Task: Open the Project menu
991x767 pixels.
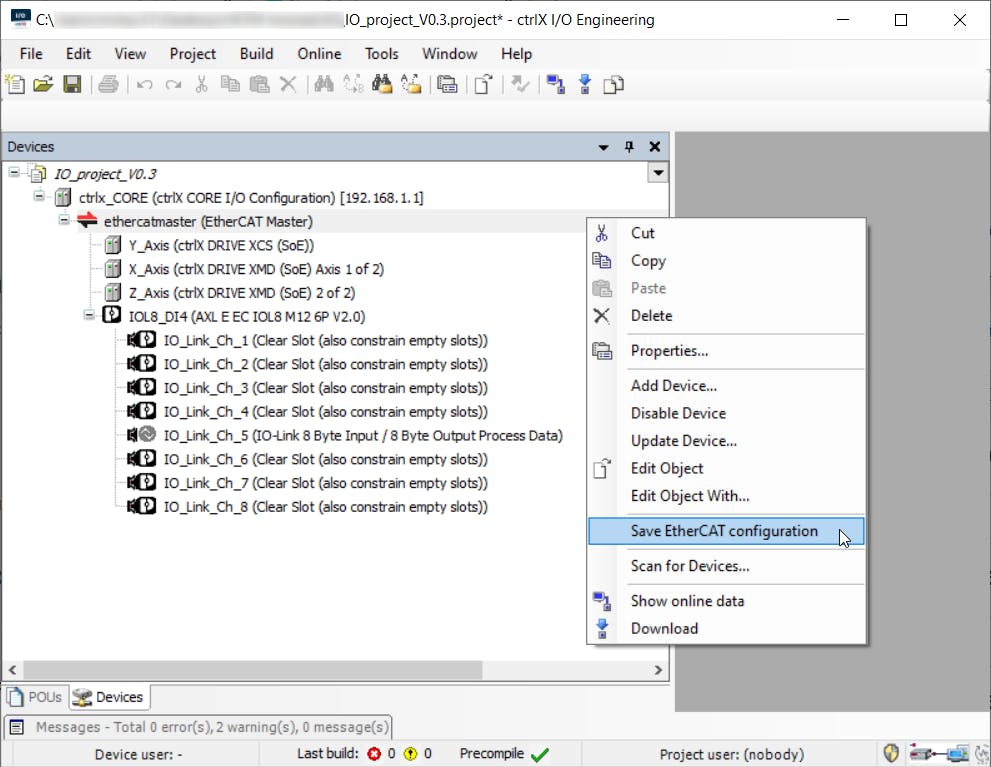Action: click(x=193, y=54)
